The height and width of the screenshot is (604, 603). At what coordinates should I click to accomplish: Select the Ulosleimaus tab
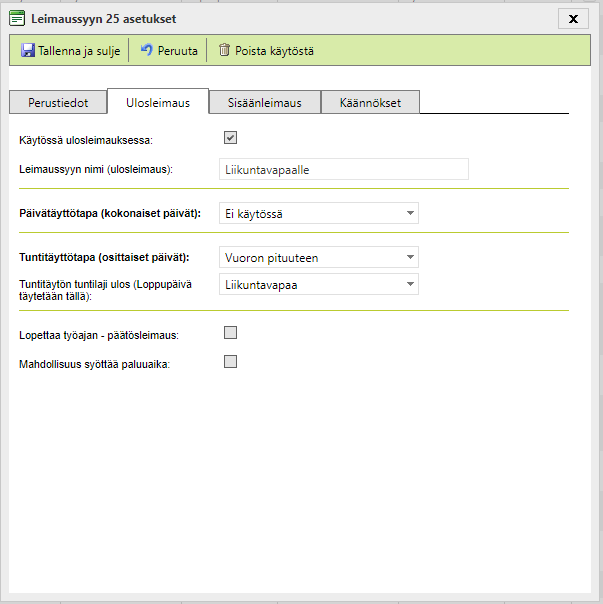point(157,102)
